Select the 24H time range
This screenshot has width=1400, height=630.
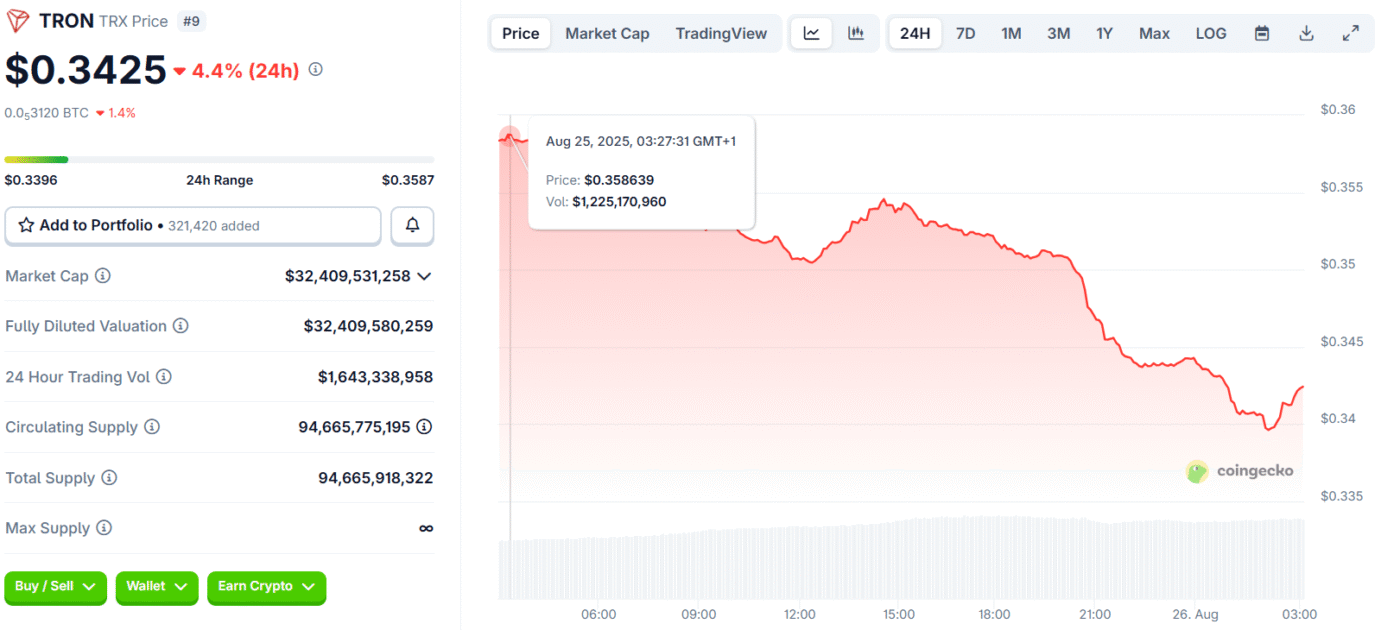pyautogui.click(x=915, y=33)
